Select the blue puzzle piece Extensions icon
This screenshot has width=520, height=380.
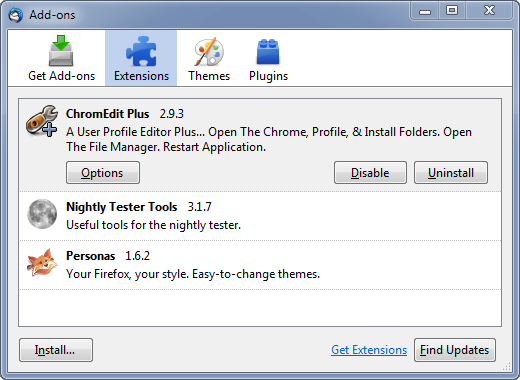141,51
